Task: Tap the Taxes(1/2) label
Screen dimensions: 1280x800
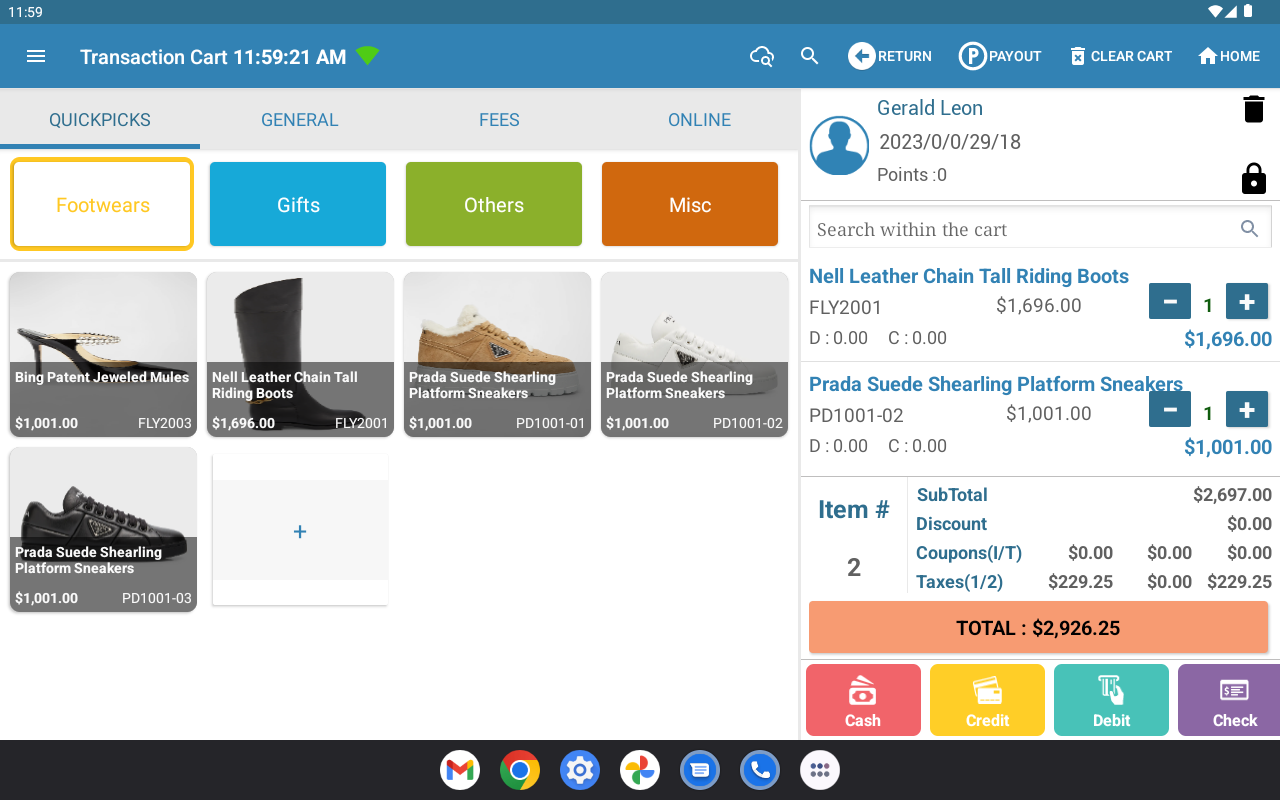Action: [x=959, y=582]
